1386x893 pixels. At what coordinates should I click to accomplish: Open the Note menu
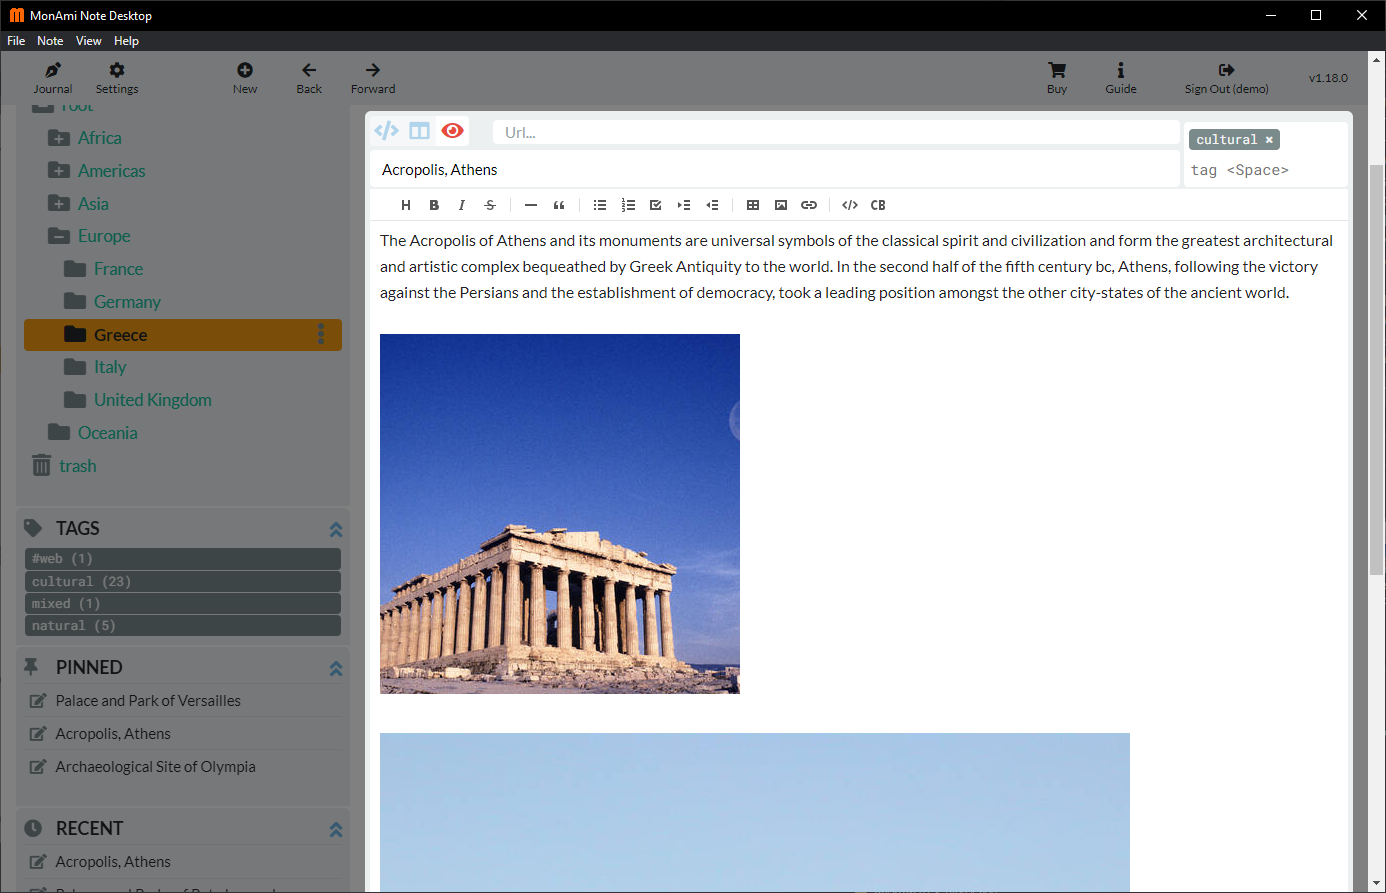point(50,41)
